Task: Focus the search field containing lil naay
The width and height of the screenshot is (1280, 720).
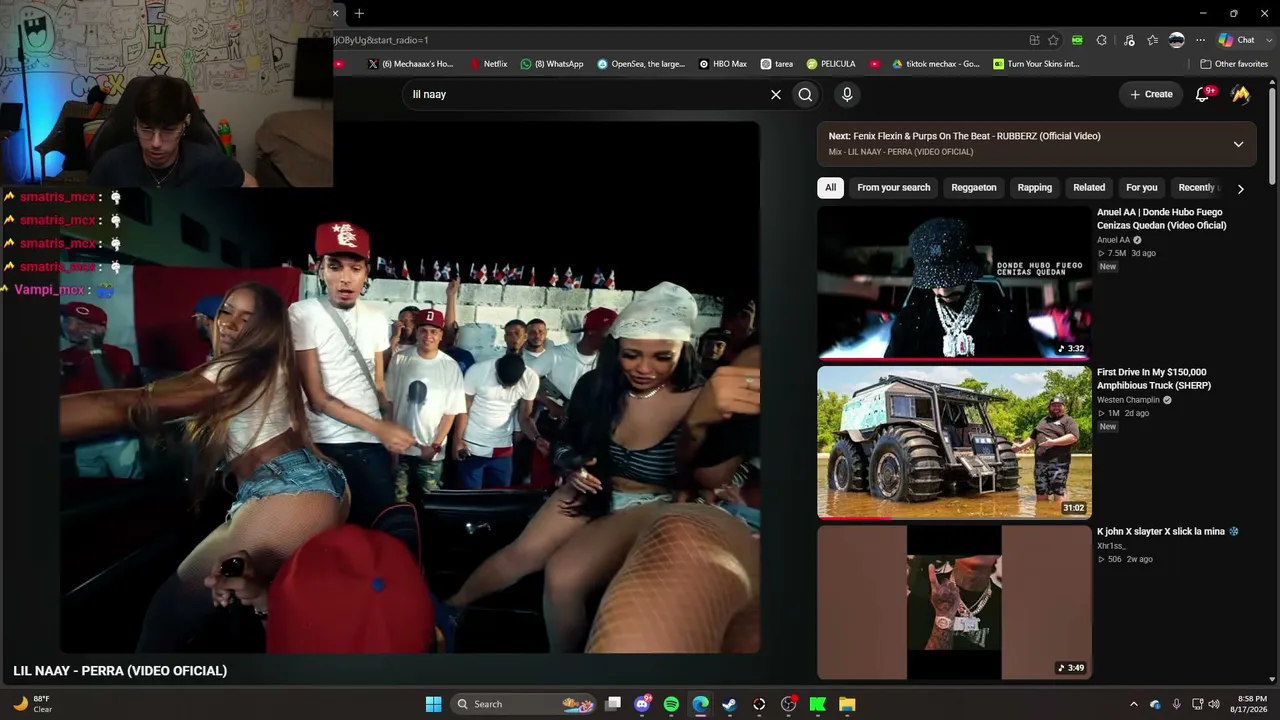Action: [584, 94]
